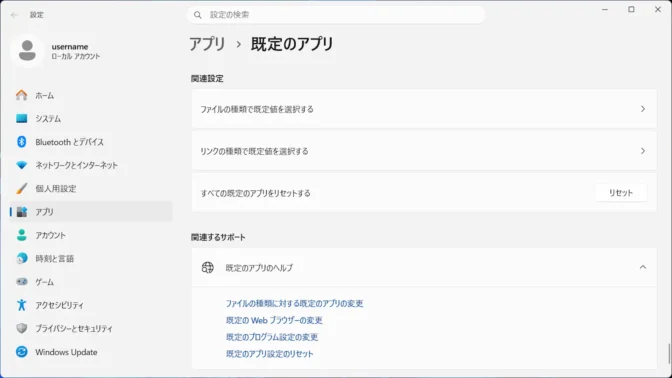This screenshot has height=378, width=672.
Task: Click the 個人用設定 paintbrush icon
Action: pos(21,189)
